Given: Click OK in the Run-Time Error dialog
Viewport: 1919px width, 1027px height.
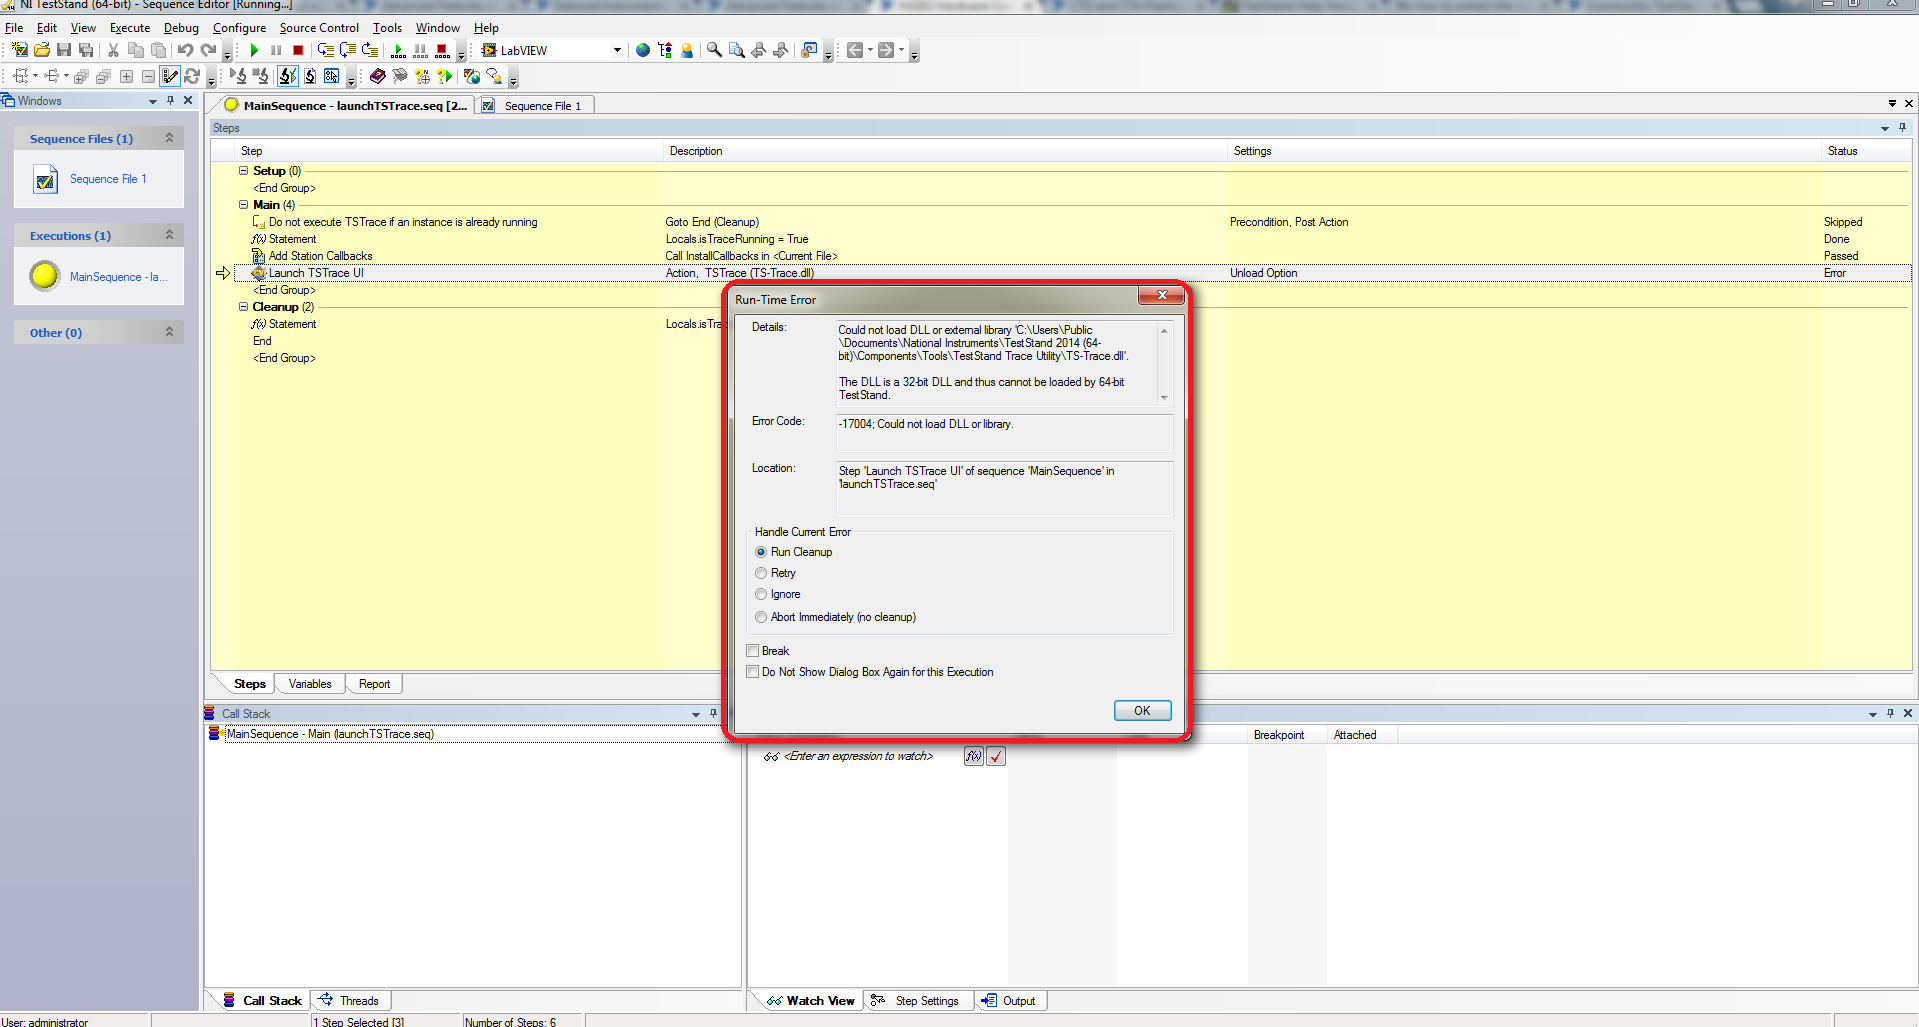Looking at the screenshot, I should pyautogui.click(x=1142, y=711).
